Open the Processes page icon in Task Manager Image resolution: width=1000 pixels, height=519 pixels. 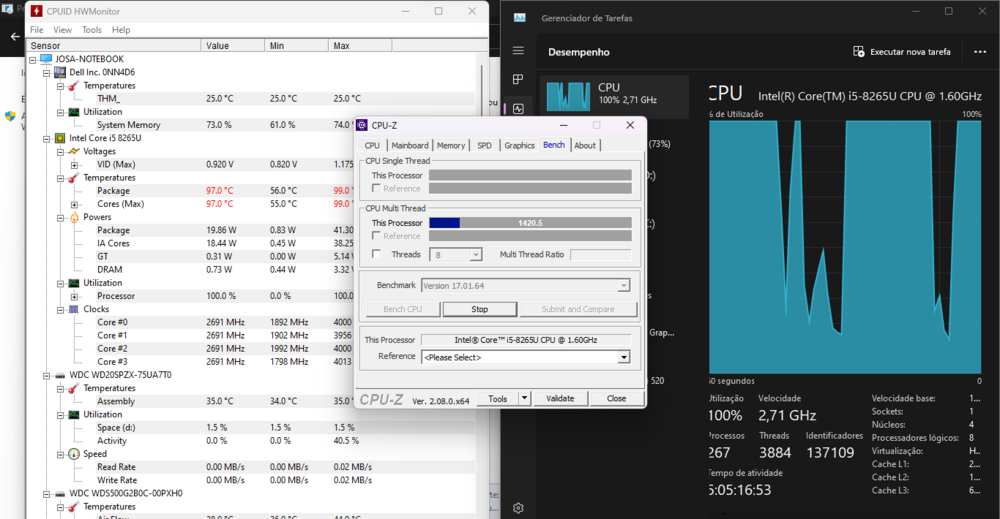pos(518,79)
